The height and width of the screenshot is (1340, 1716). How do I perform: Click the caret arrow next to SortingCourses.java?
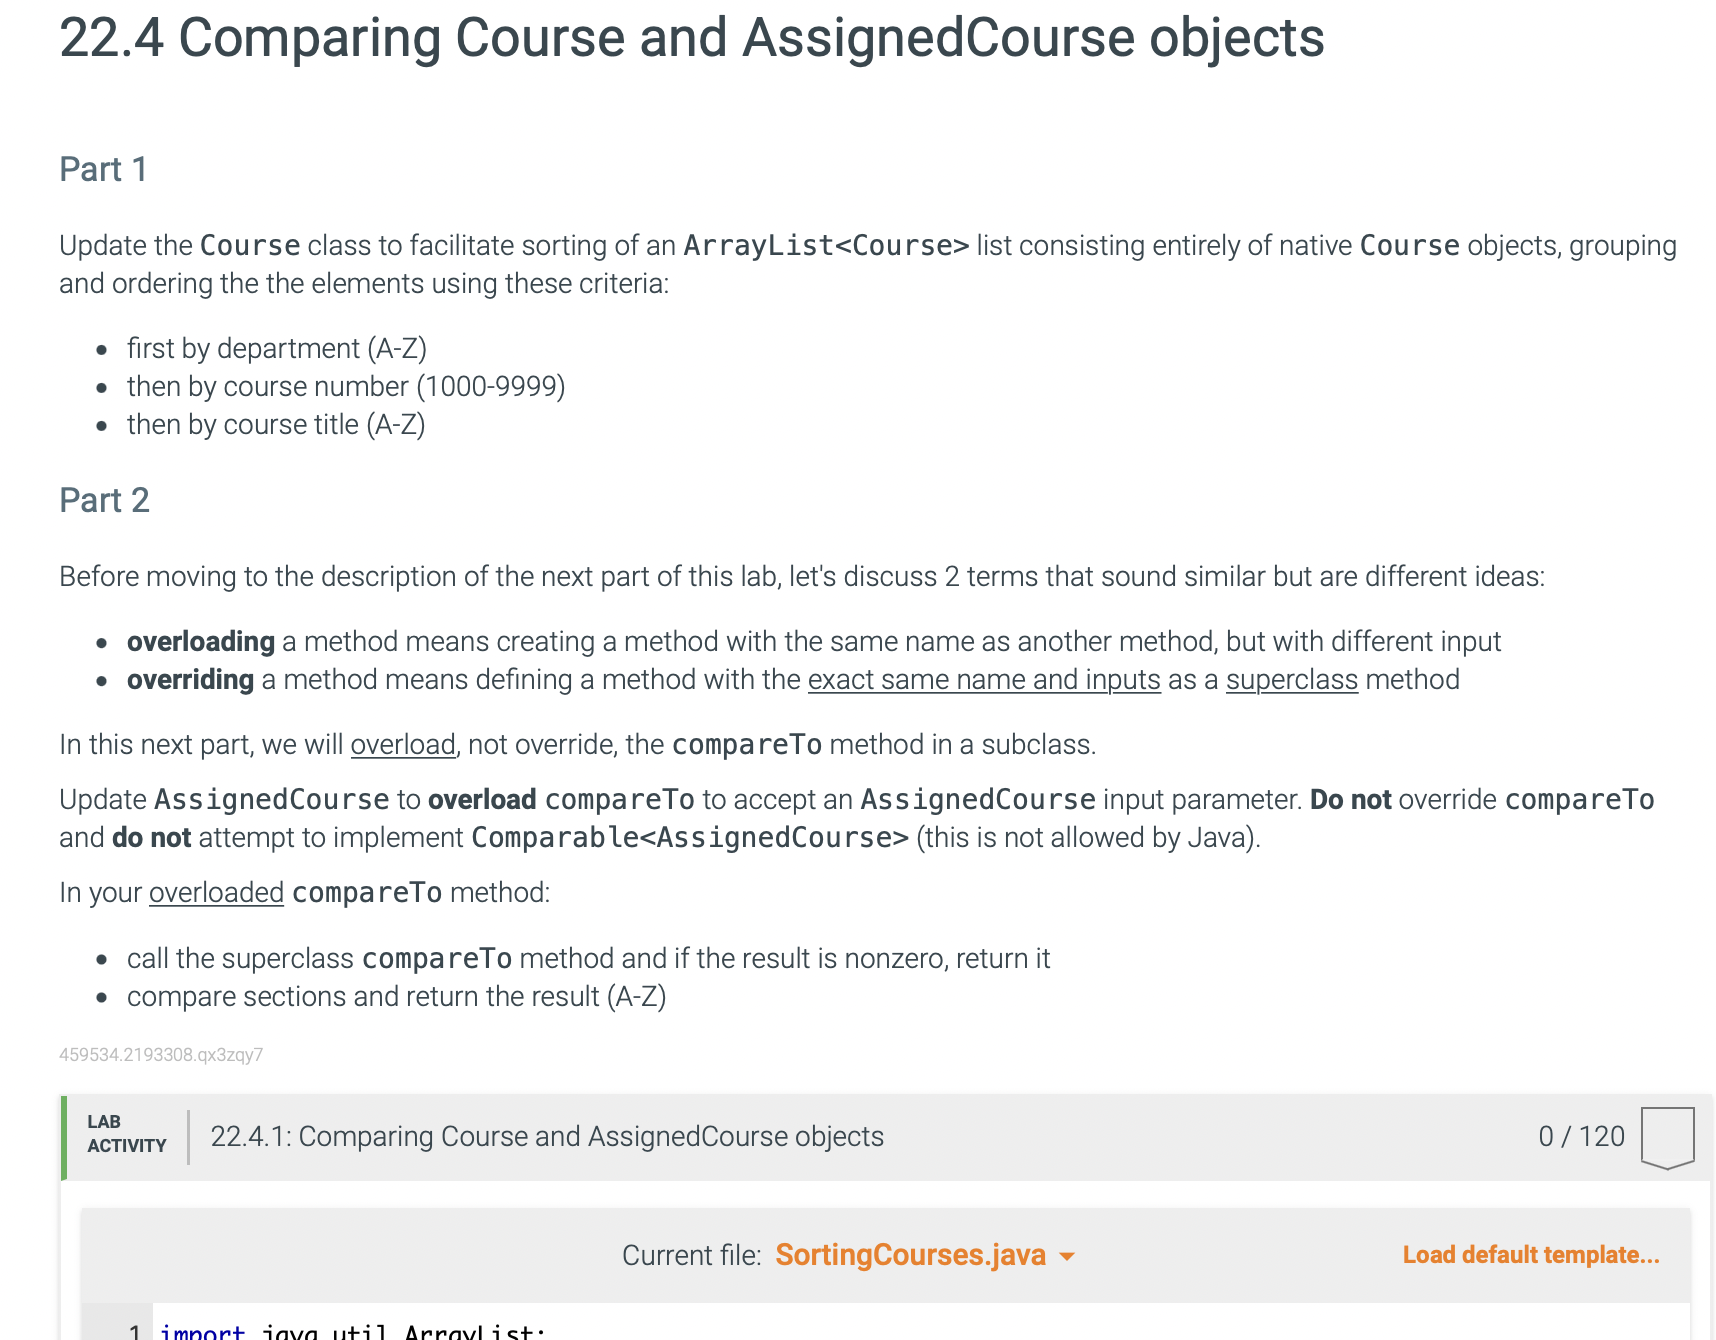[x=1066, y=1257]
